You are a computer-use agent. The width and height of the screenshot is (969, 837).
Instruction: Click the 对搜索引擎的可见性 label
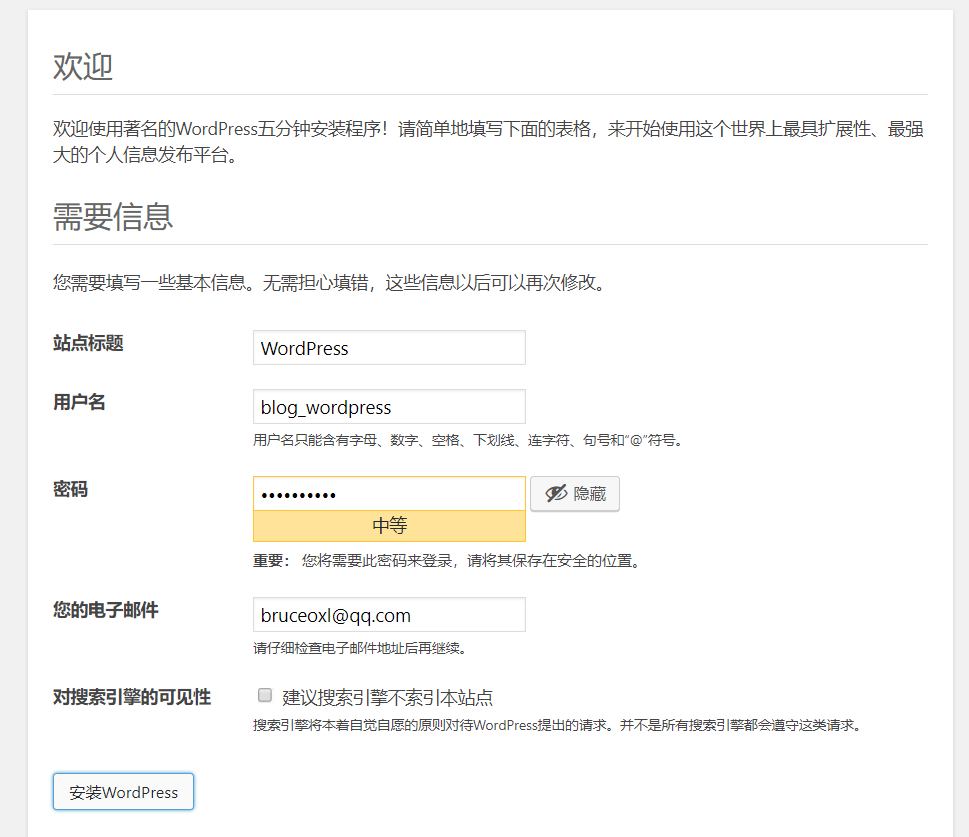click(132, 697)
